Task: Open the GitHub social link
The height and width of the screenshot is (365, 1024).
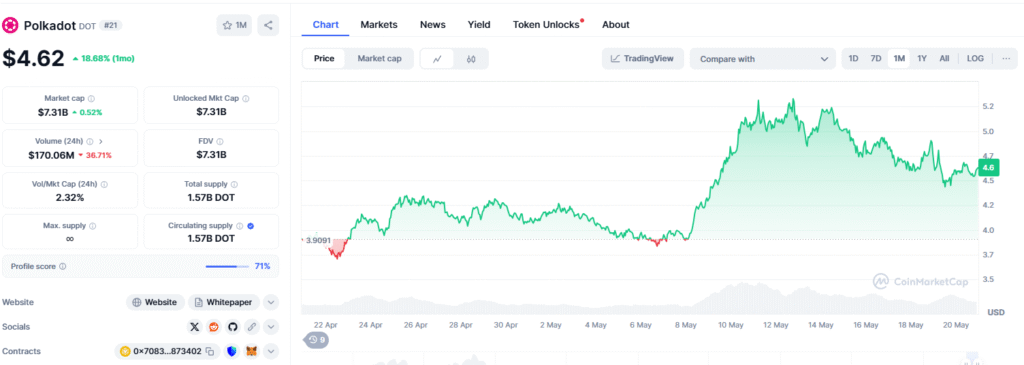Action: pyautogui.click(x=232, y=326)
